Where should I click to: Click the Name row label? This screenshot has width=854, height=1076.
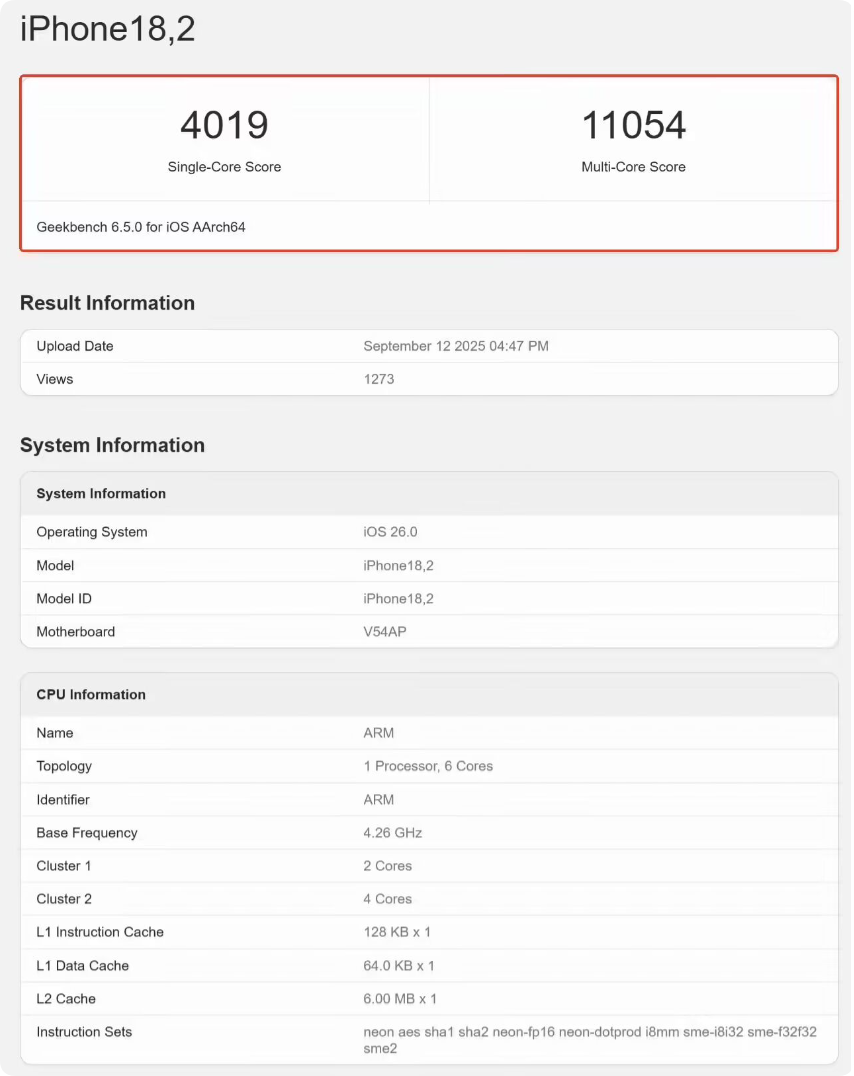pyautogui.click(x=55, y=733)
